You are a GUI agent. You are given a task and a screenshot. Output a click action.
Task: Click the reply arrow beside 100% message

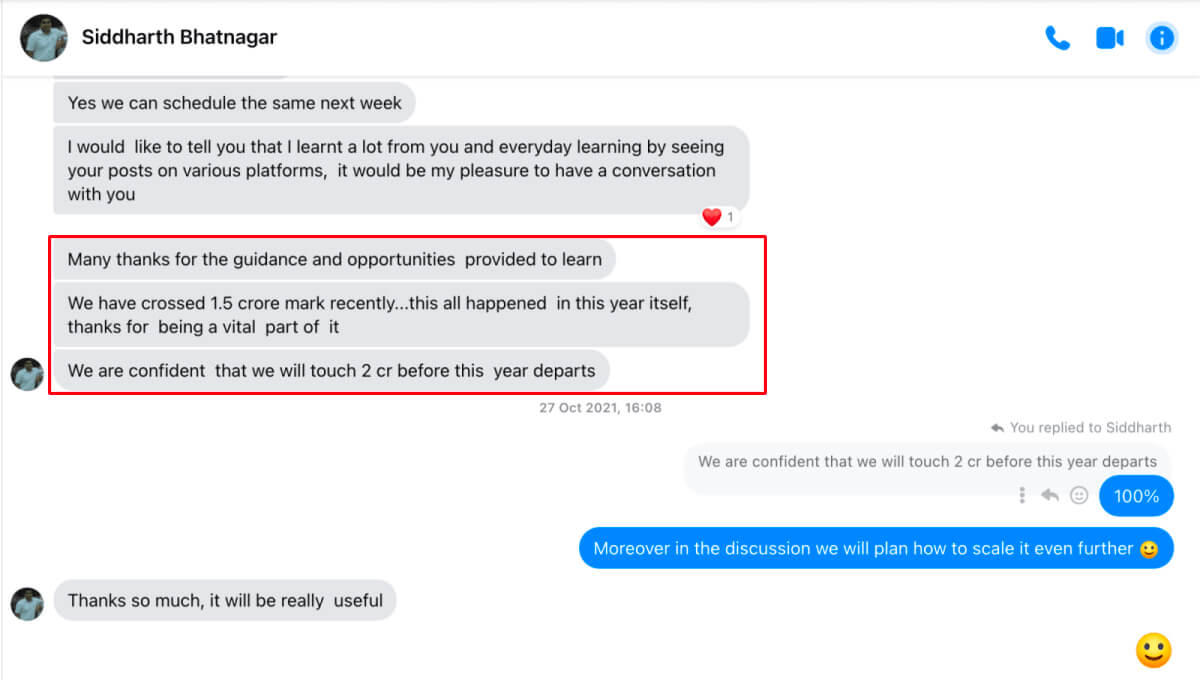[1050, 495]
